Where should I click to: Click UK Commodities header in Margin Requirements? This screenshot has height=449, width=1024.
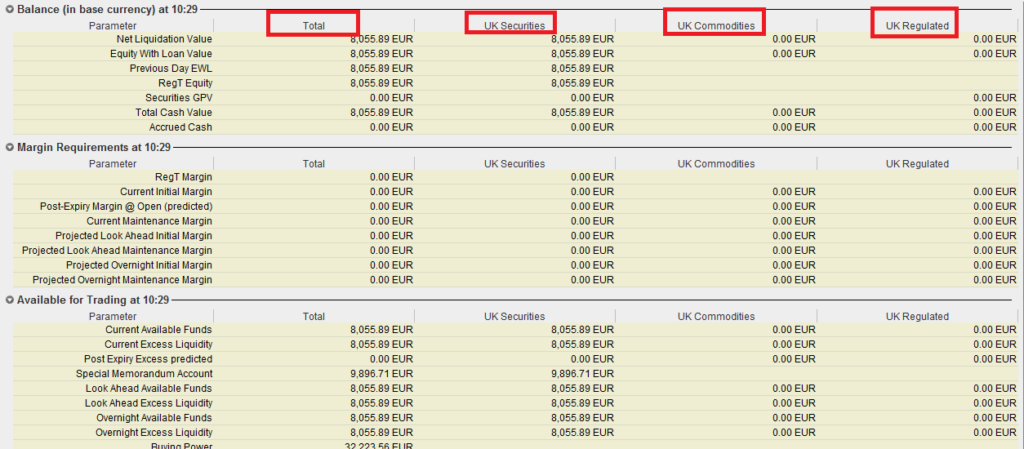716,164
